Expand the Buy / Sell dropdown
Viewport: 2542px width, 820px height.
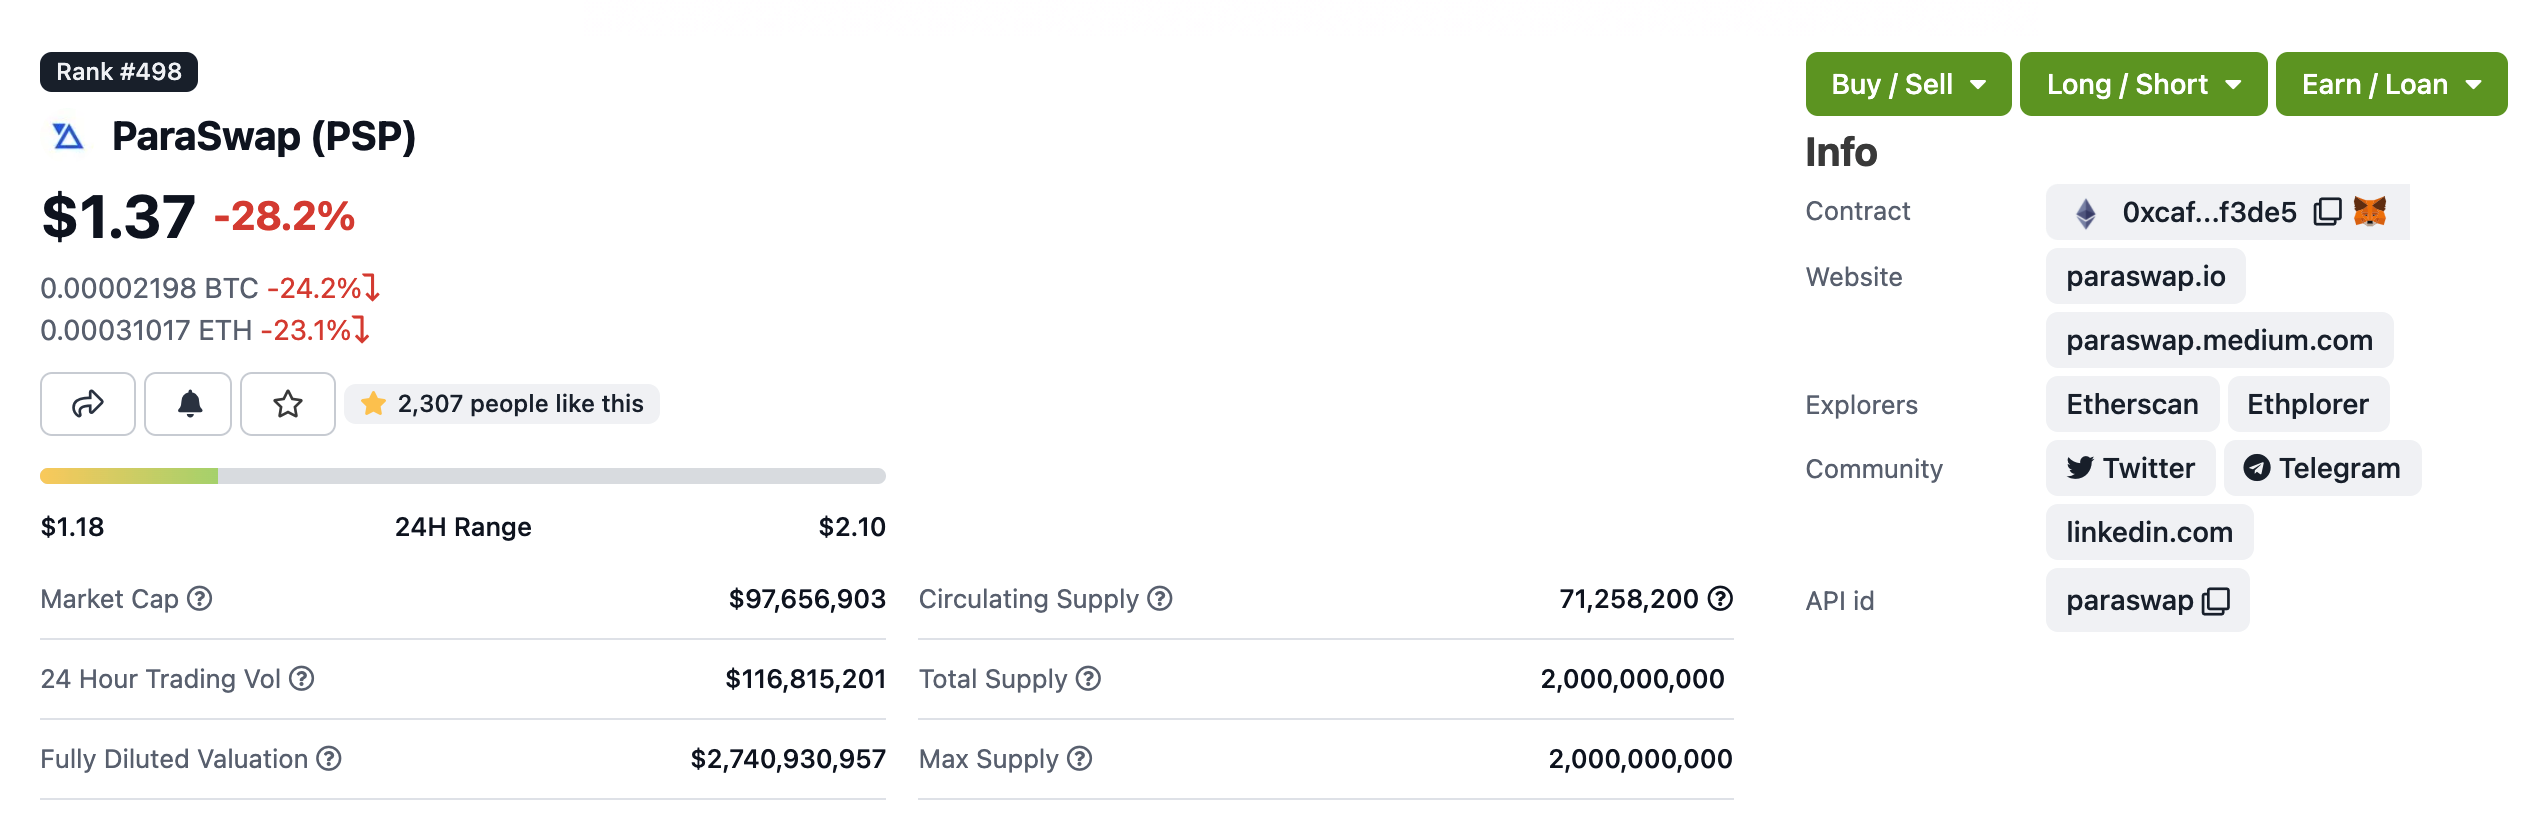tap(1908, 85)
